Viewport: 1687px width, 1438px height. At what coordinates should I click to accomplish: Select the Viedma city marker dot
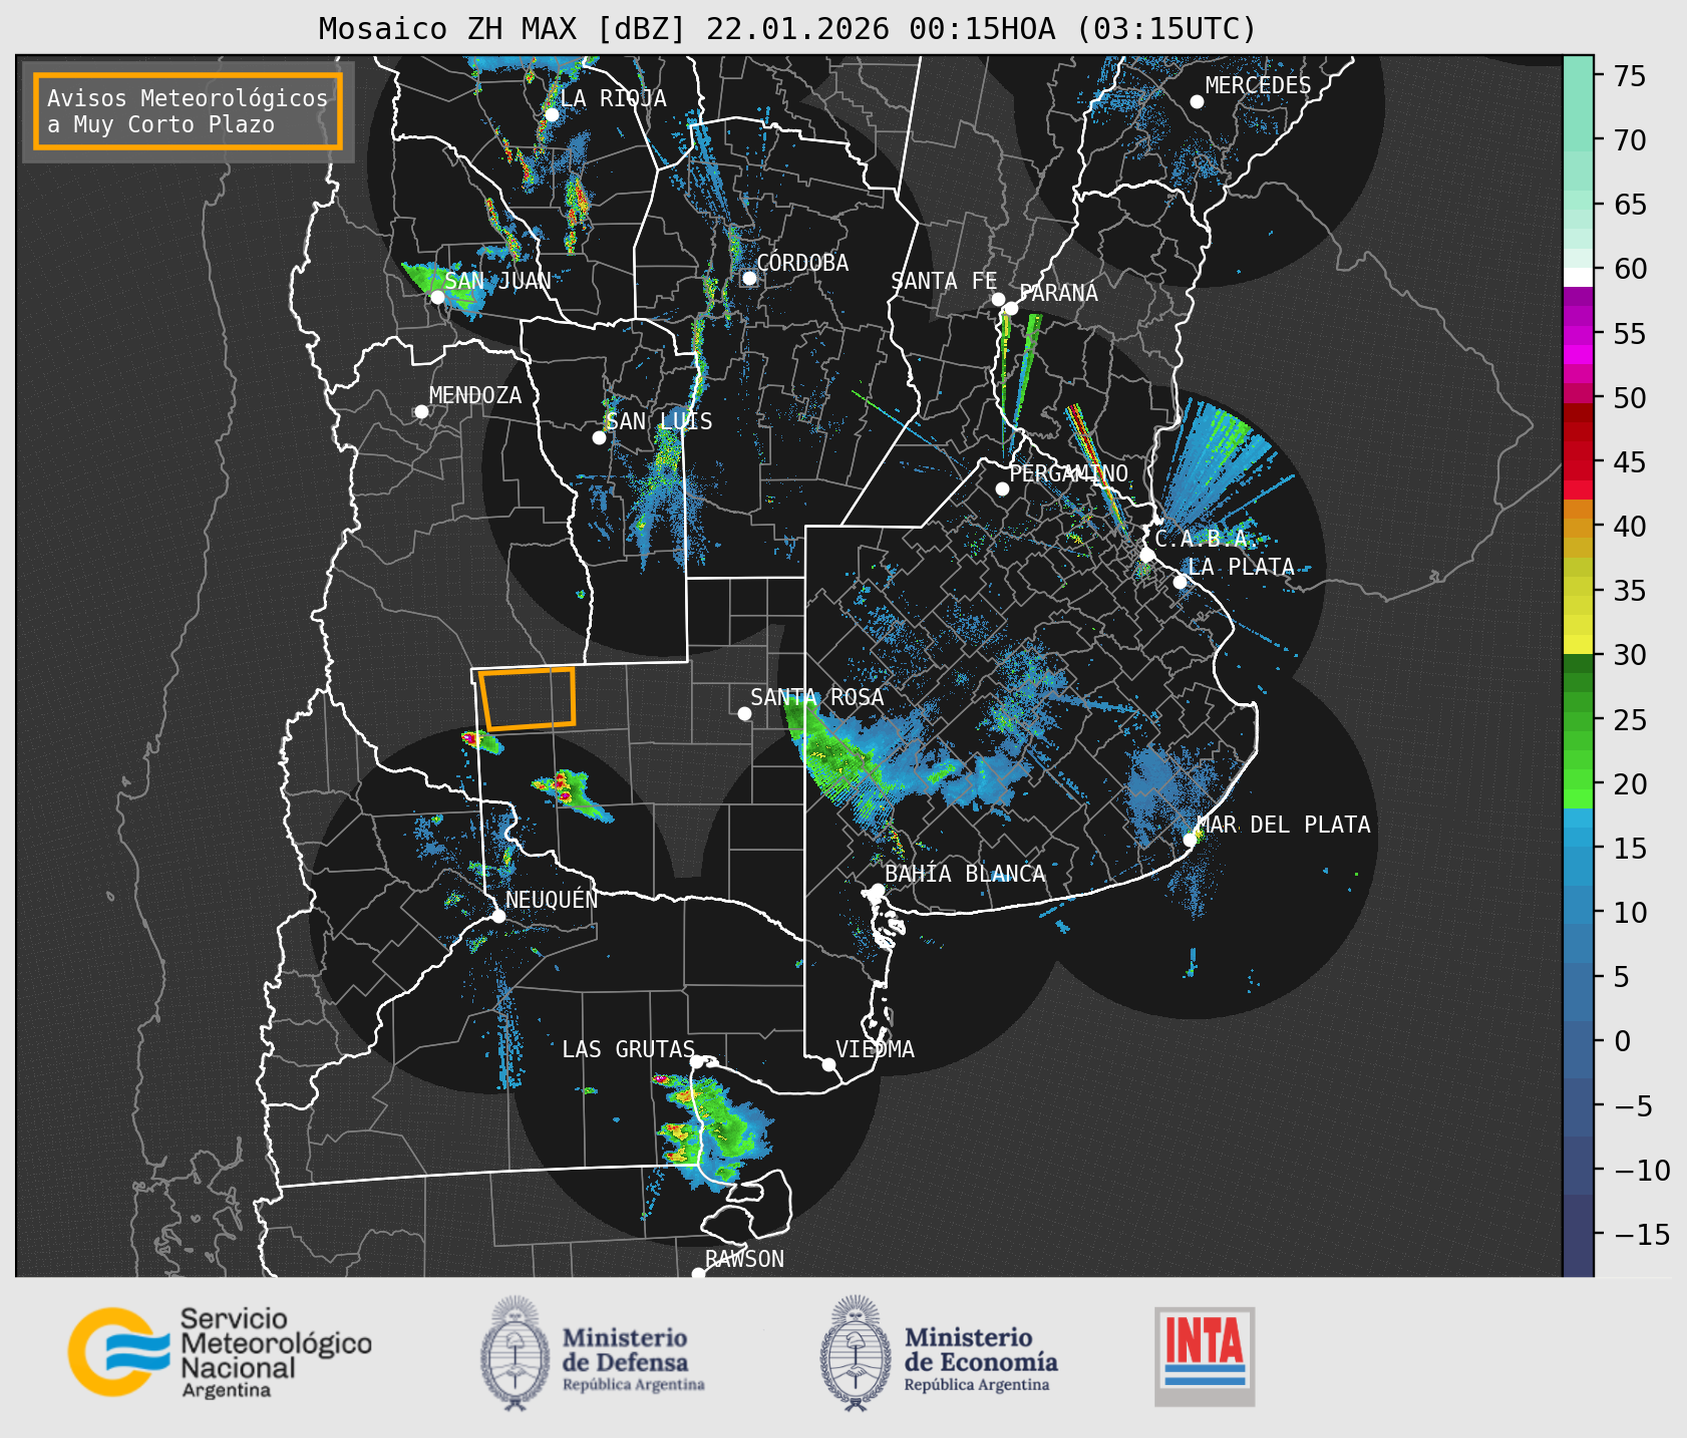(x=829, y=1064)
